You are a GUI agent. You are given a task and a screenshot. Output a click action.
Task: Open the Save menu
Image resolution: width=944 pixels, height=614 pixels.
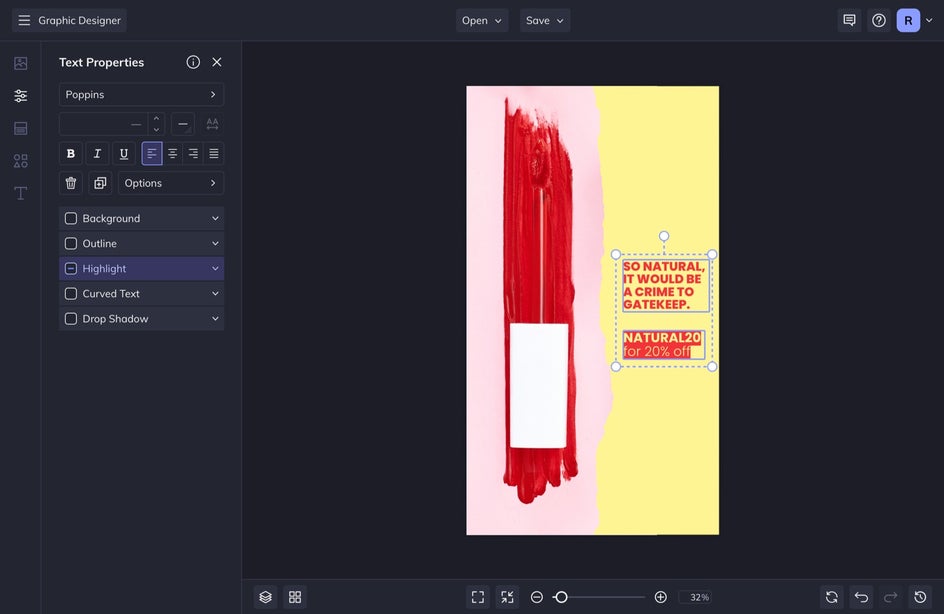click(x=545, y=20)
